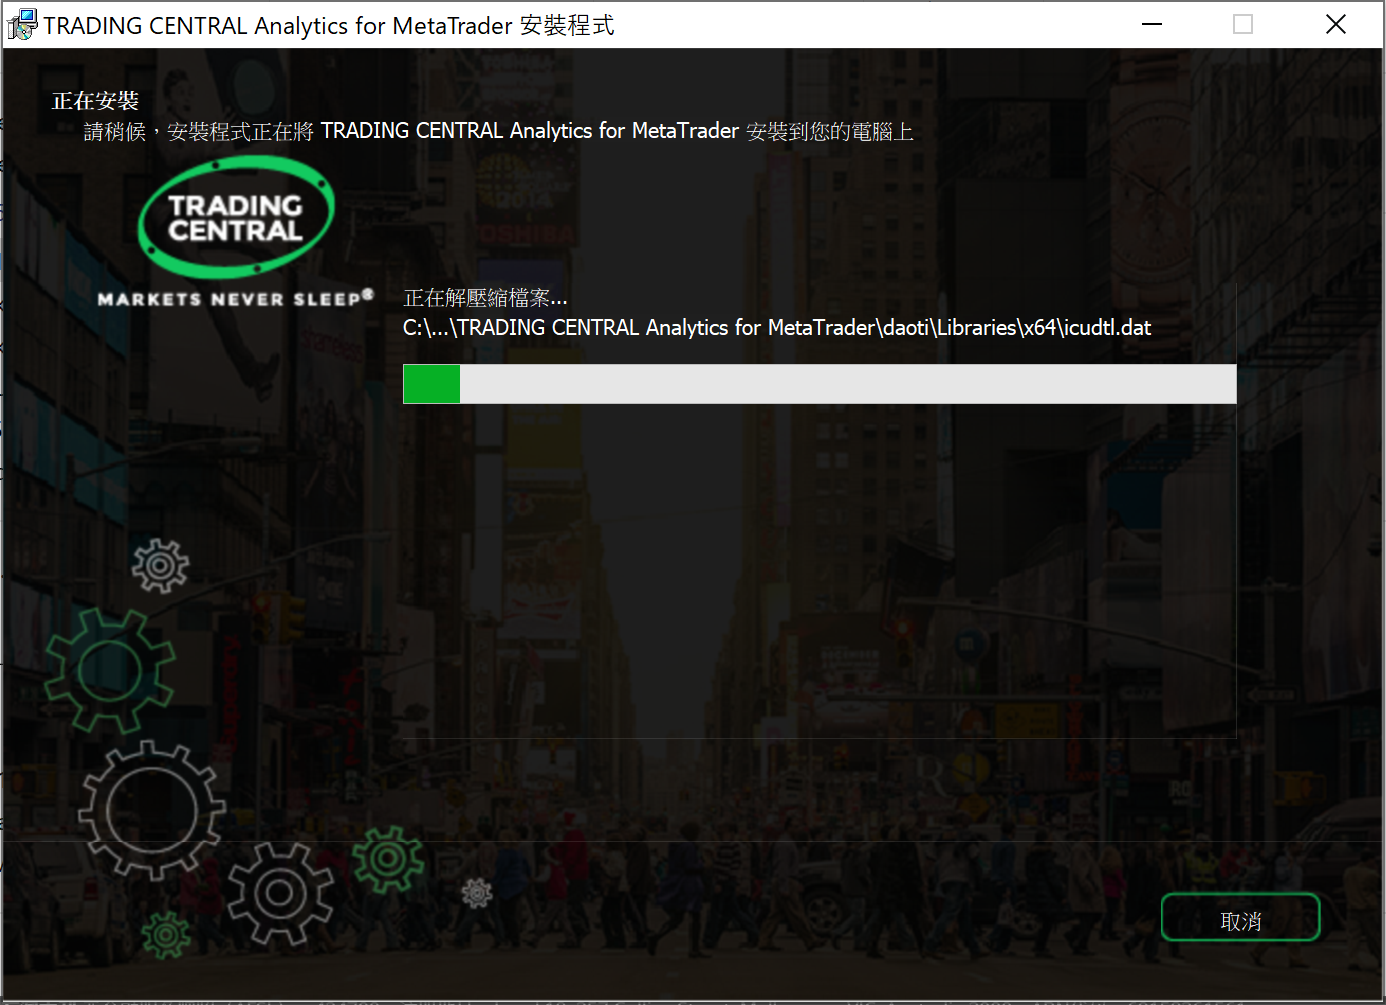Click the Trading Central logo

pos(236,217)
